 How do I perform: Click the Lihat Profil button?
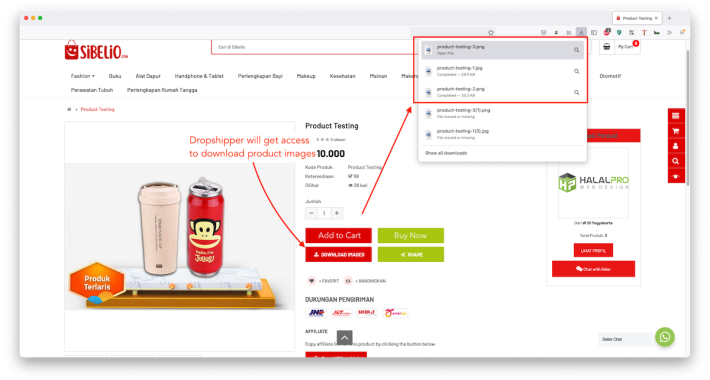(x=593, y=250)
